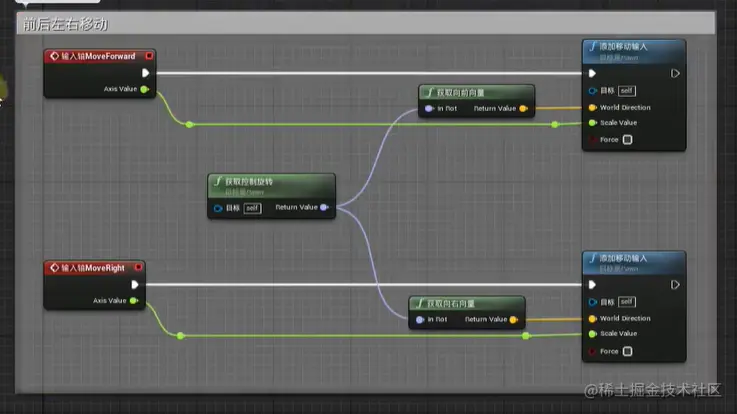This screenshot has width=737, height=414.
Task: Click reroute node before upper Scale Value pin
Action: 555,125
